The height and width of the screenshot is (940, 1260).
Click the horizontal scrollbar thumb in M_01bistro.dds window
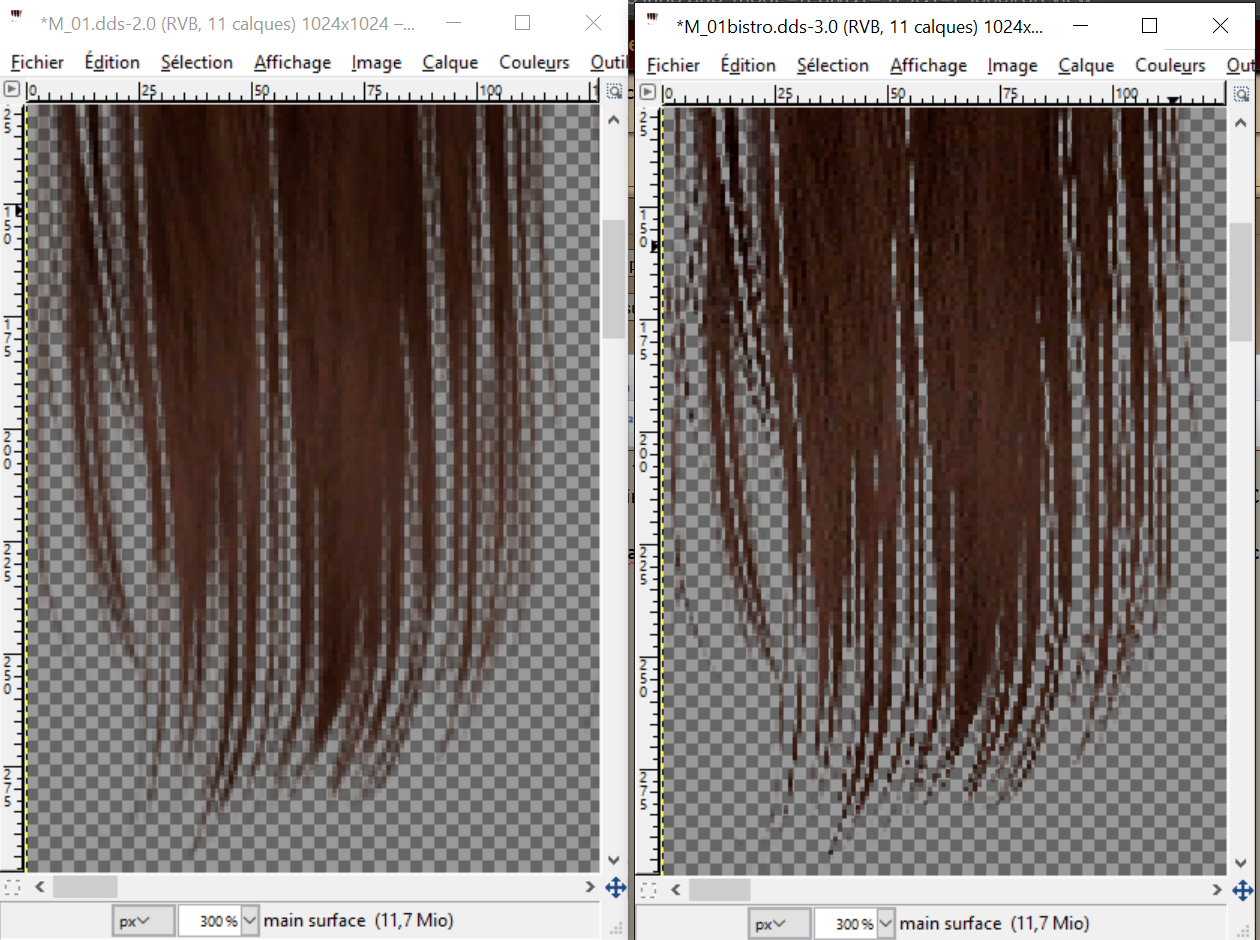720,890
